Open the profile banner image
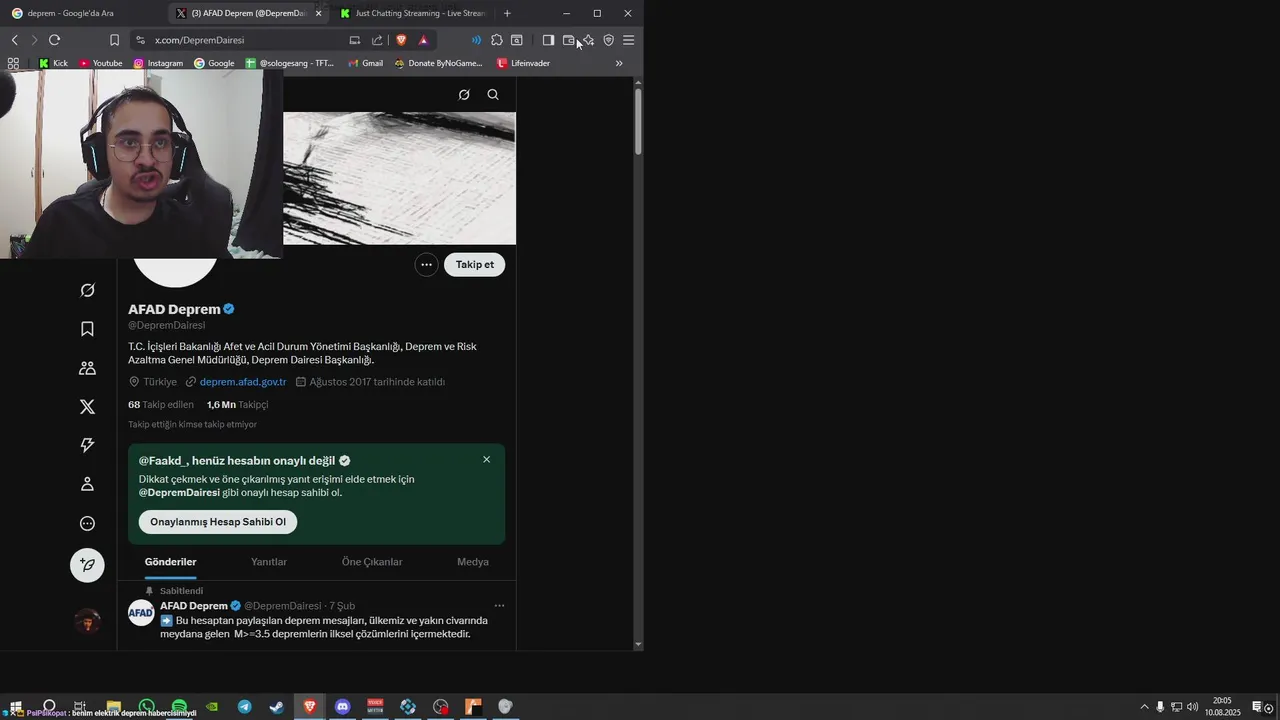 click(x=399, y=178)
